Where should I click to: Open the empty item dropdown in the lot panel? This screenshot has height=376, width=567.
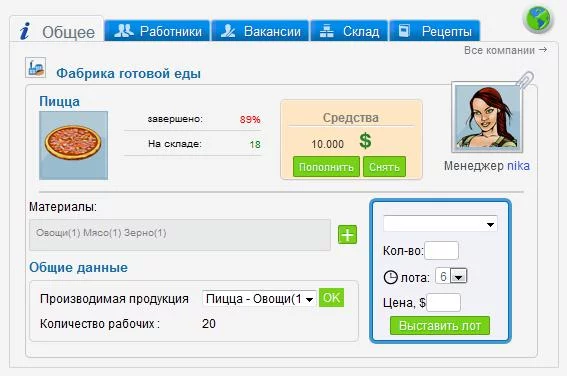tap(440, 223)
